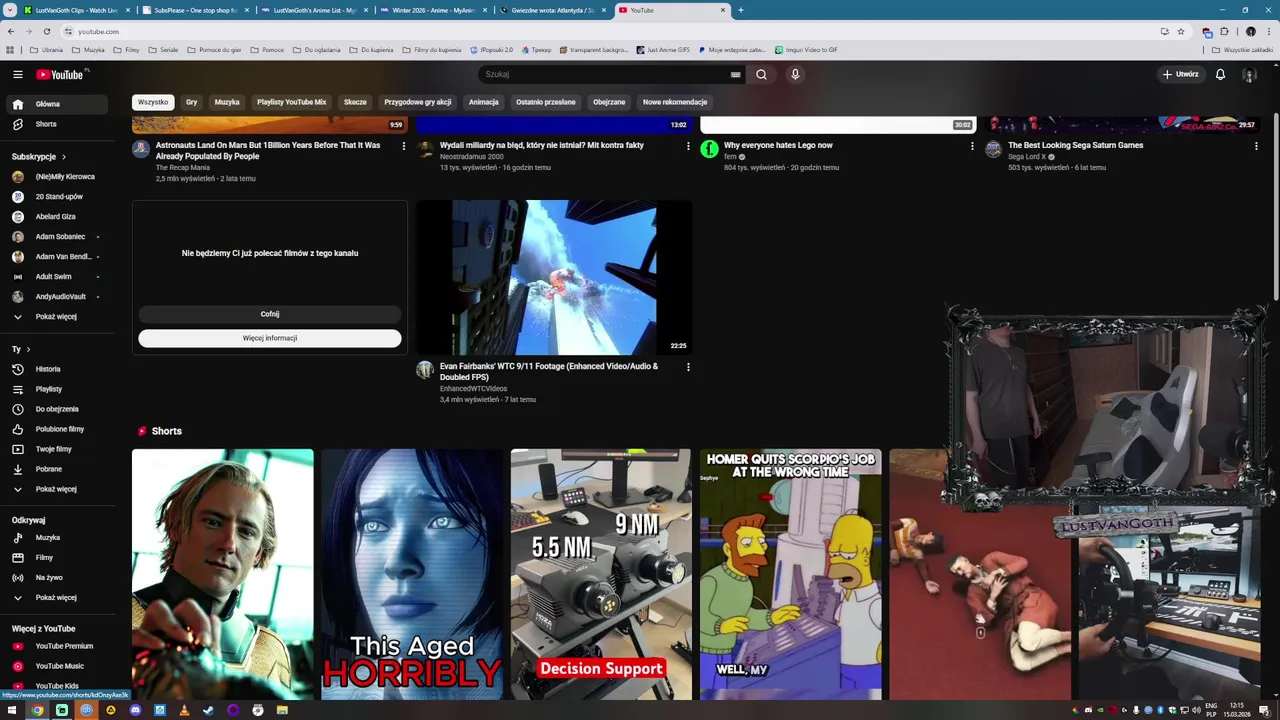Open the YouTube hamburger guide menu
1280x720 pixels.
pos(17,74)
